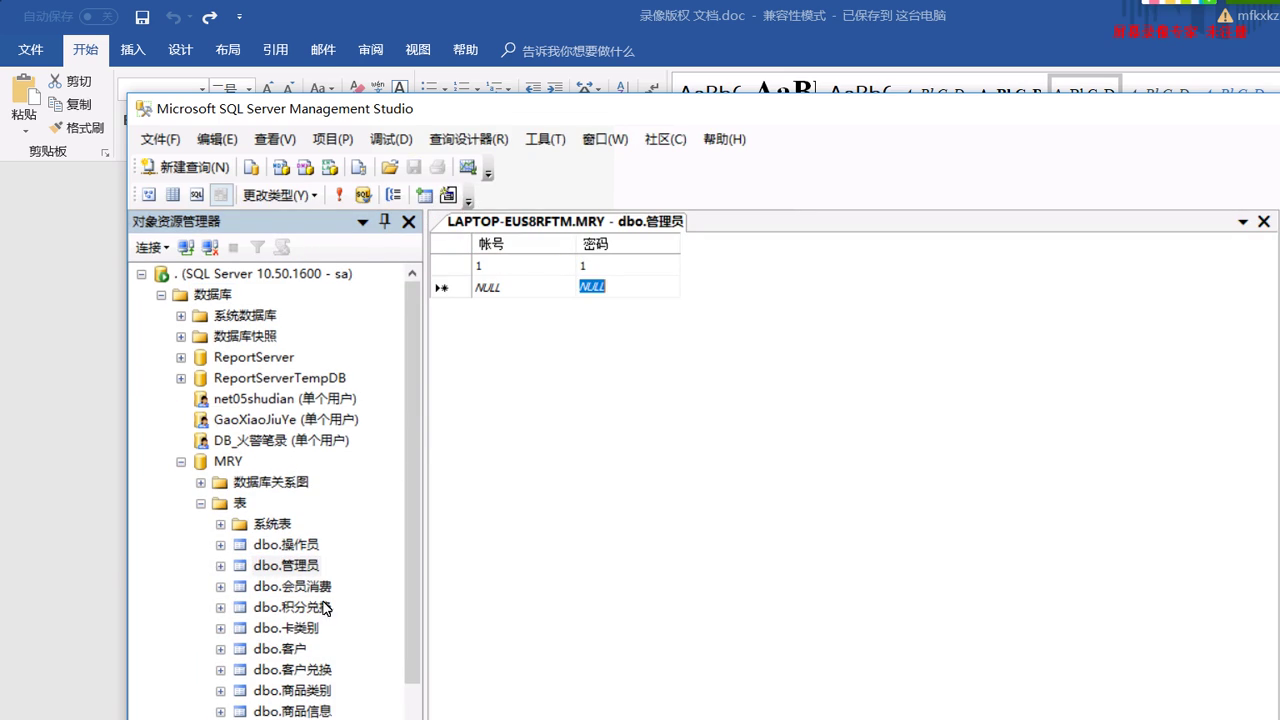Click the NULL cell under 帐号 column

coord(525,287)
